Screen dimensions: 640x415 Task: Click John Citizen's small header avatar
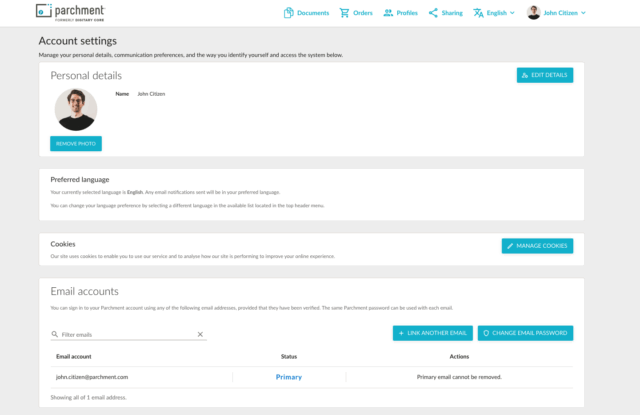pos(534,13)
